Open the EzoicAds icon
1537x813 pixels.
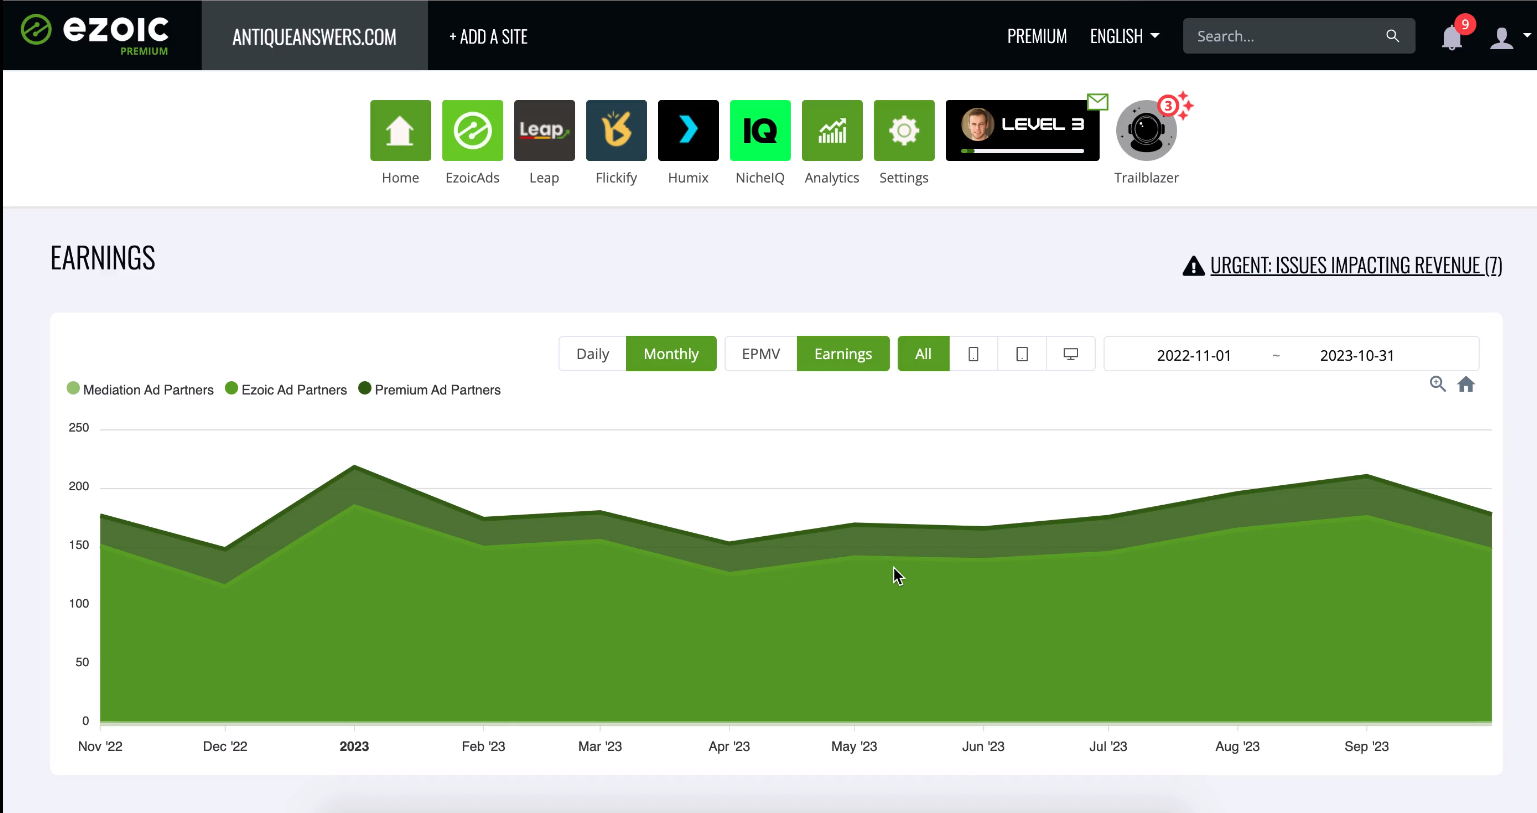(x=472, y=130)
